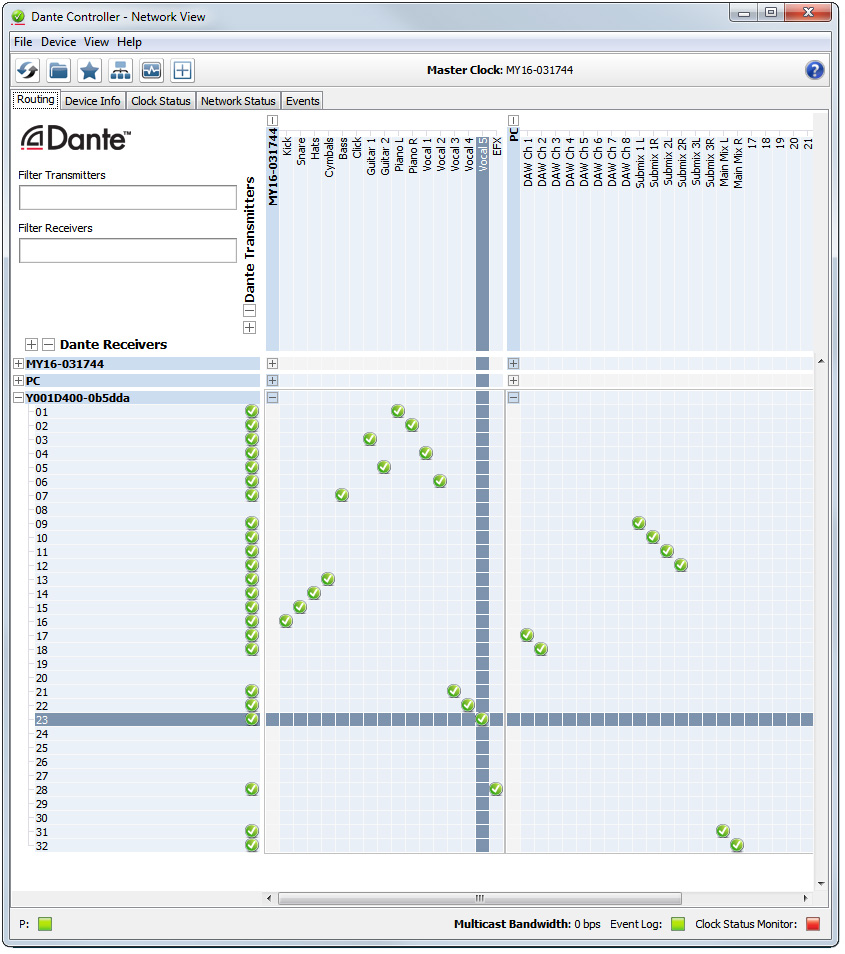Click plus at MY16-031744 receiver and PC transmitter
This screenshot has width=845, height=954.
(513, 364)
